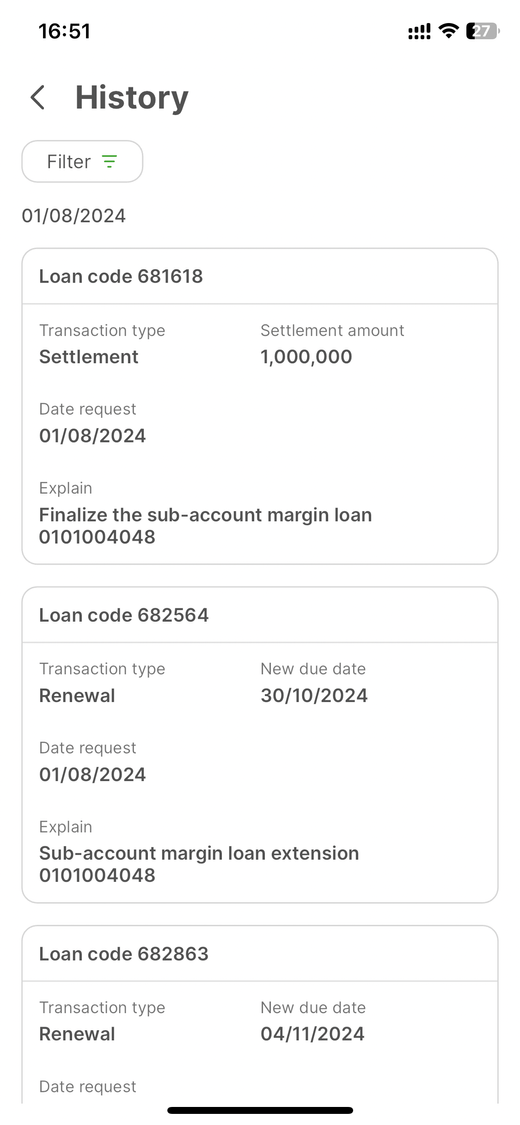The height and width of the screenshot is (1125, 520).
Task: Open the Filter button
Action: pyautogui.click(x=82, y=161)
